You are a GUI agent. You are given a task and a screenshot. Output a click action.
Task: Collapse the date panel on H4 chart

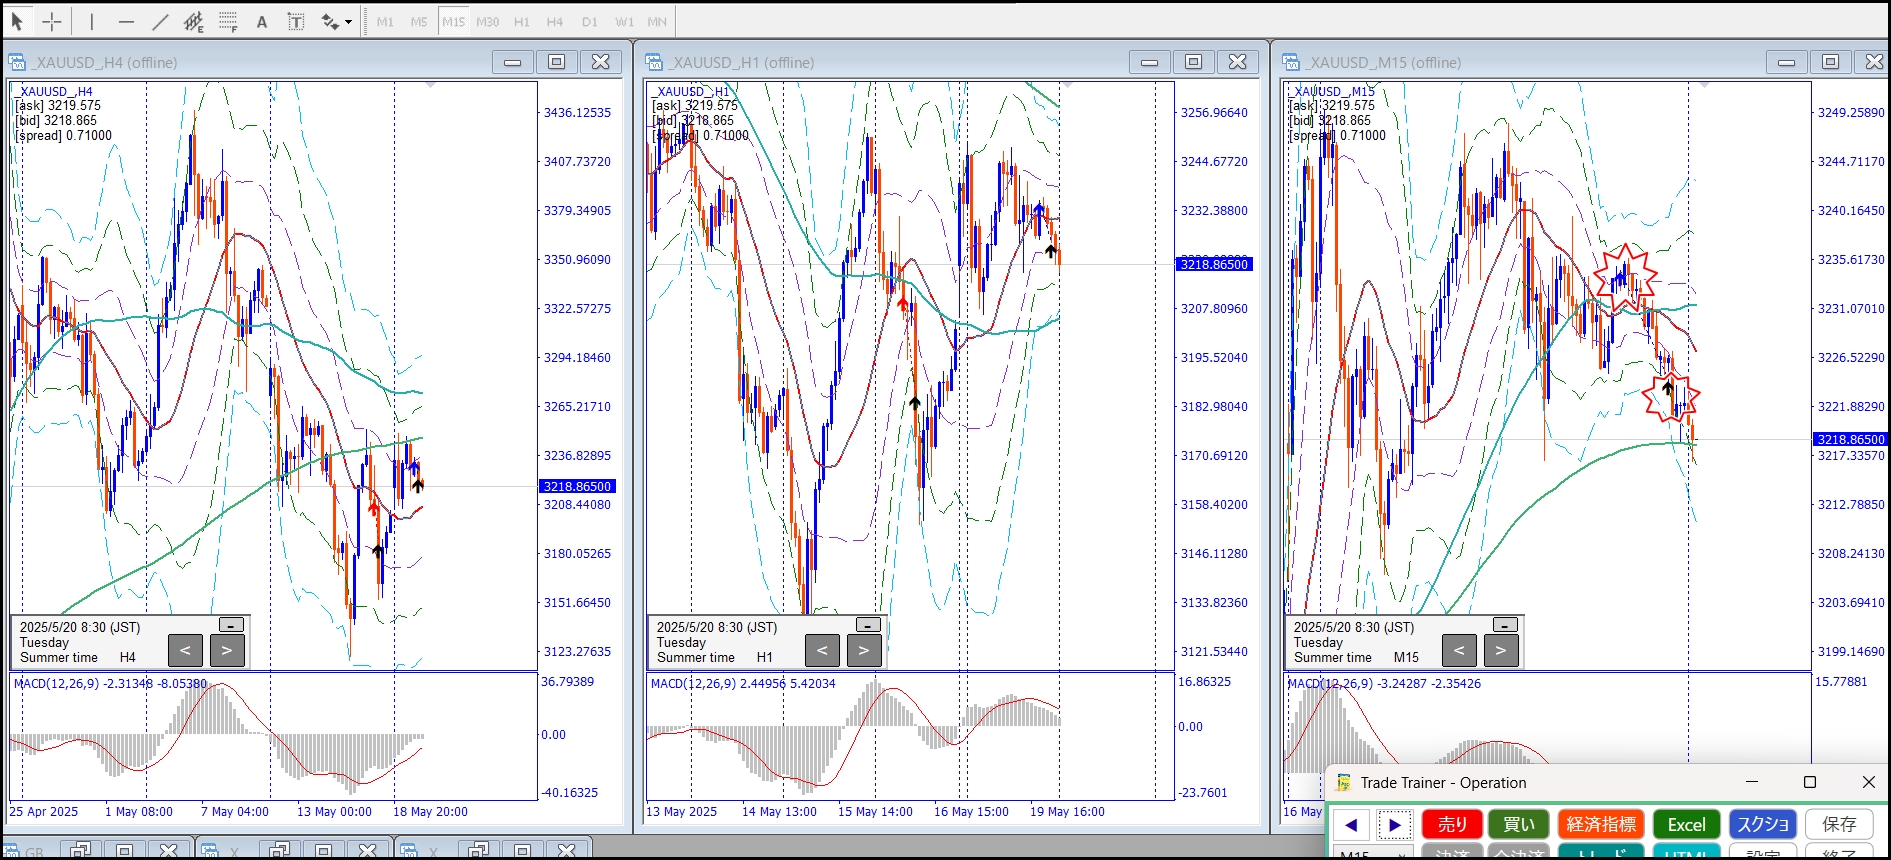(231, 625)
